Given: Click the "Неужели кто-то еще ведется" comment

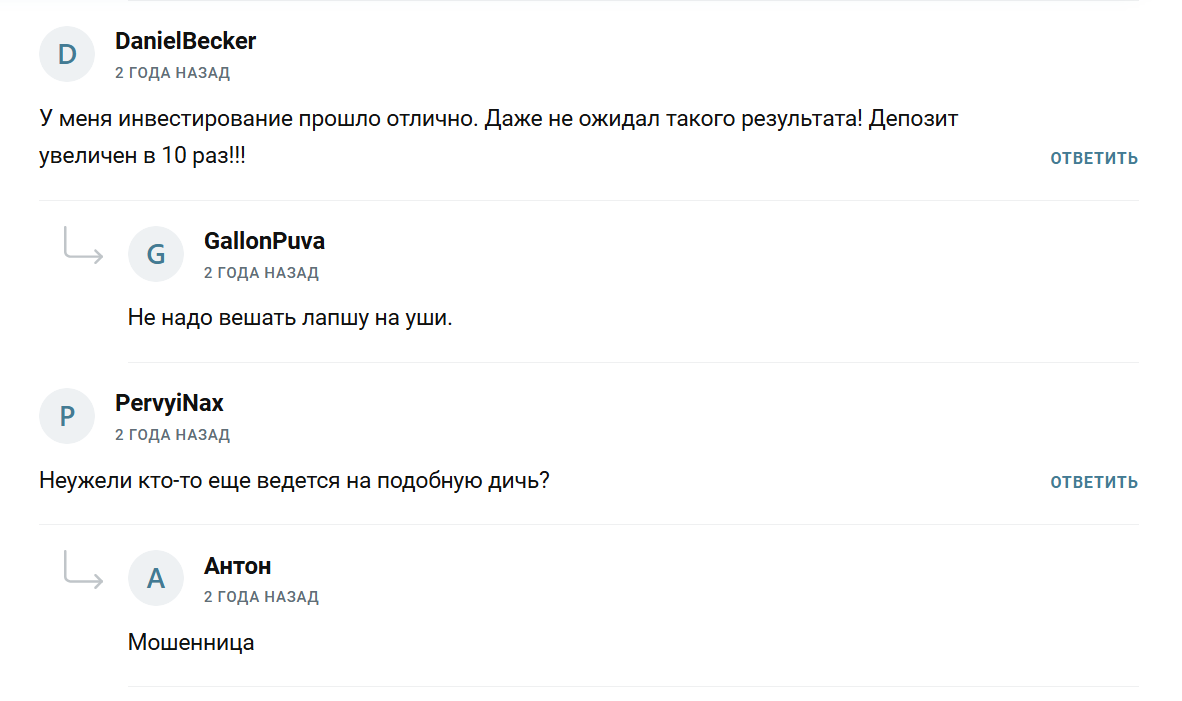Looking at the screenshot, I should pyautogui.click(x=294, y=480).
